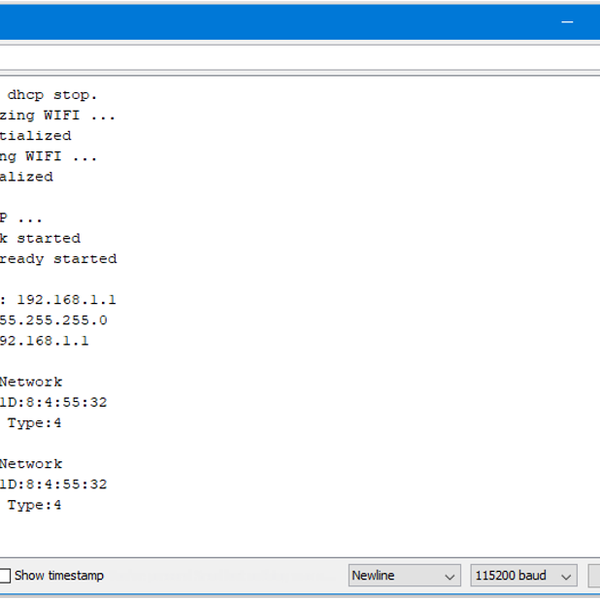Image resolution: width=600 pixels, height=600 pixels.
Task: Click the "92.168.1.1" gateway line
Action: (x=44, y=340)
